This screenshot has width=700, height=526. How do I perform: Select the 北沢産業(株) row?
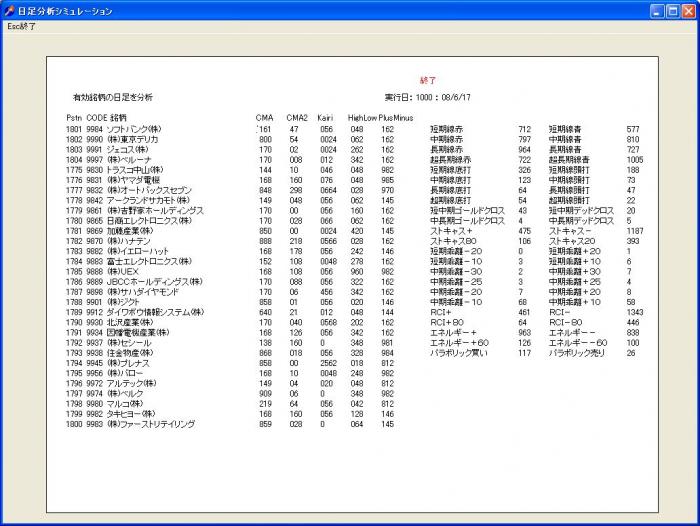pyautogui.click(x=230, y=322)
